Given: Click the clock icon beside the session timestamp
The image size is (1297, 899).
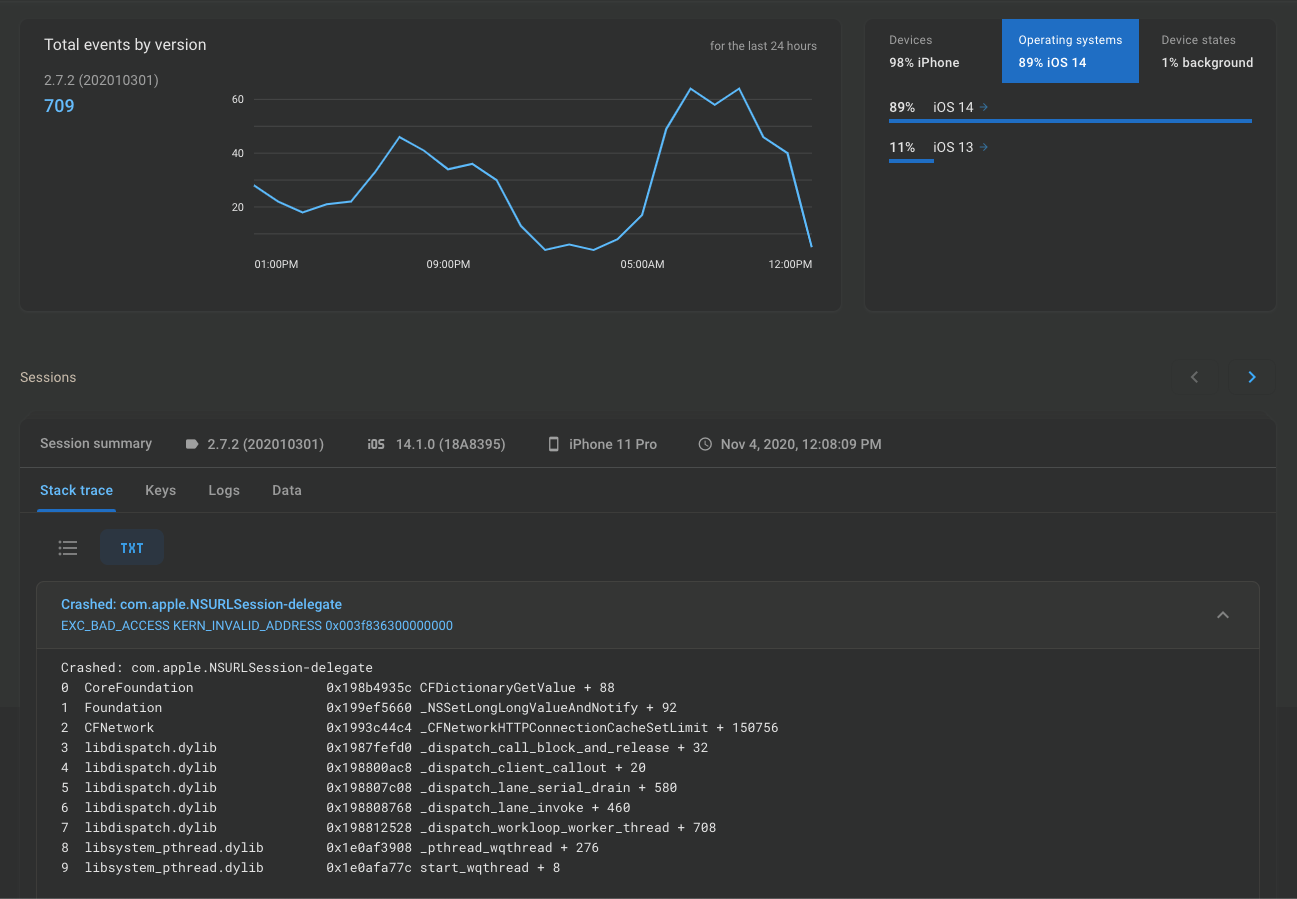Looking at the screenshot, I should click(705, 444).
